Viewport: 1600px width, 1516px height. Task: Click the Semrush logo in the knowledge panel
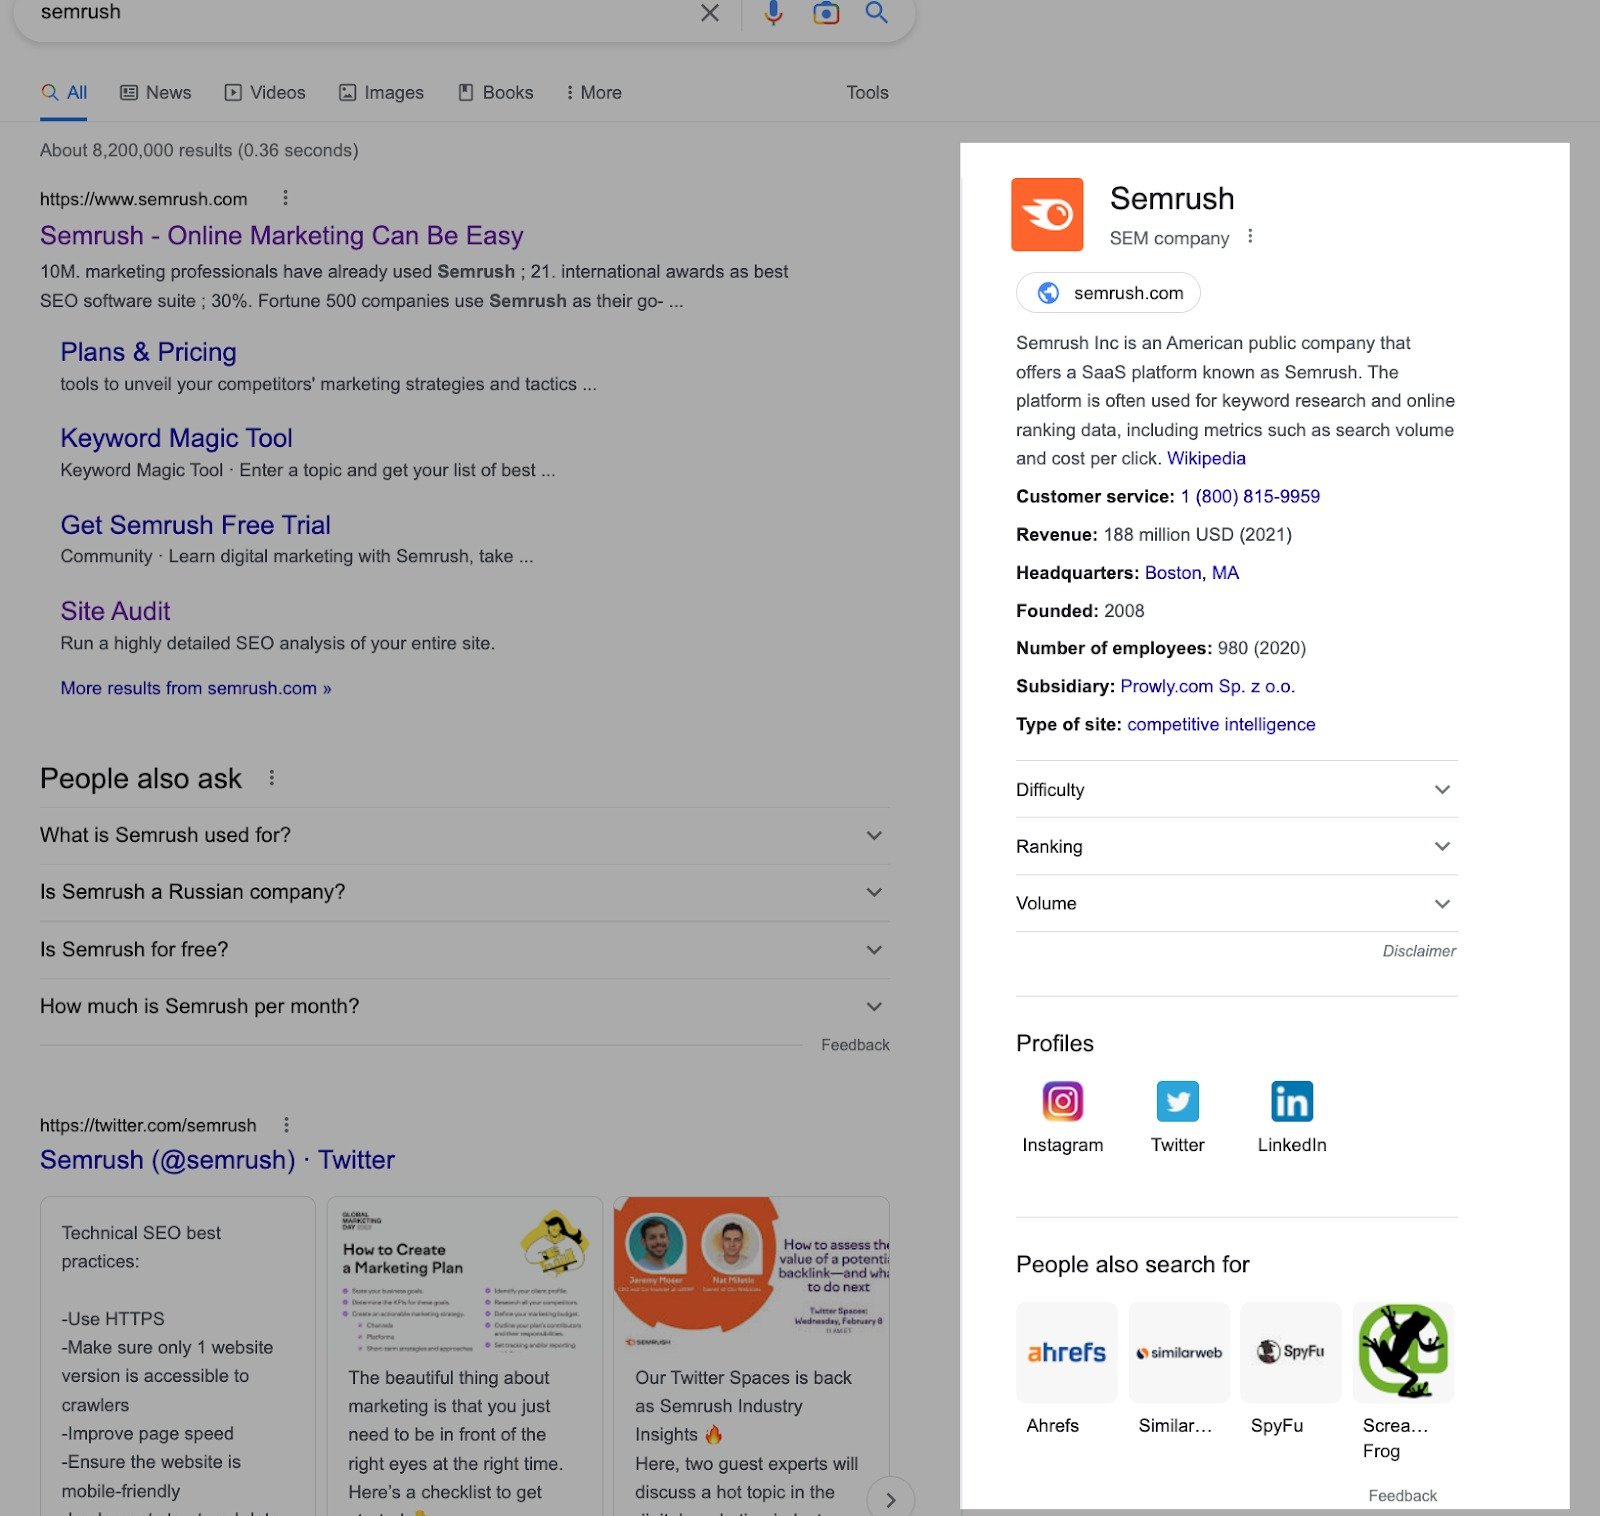(x=1047, y=214)
